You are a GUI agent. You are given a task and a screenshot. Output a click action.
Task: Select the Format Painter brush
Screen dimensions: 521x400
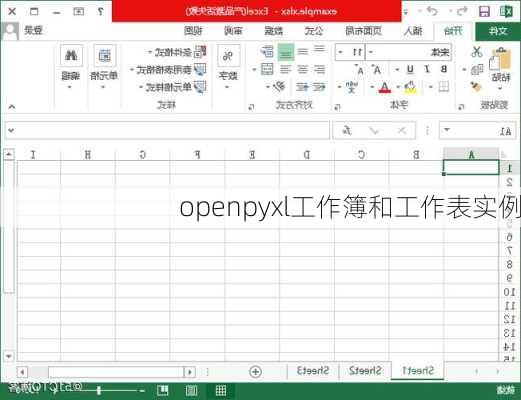pos(477,87)
